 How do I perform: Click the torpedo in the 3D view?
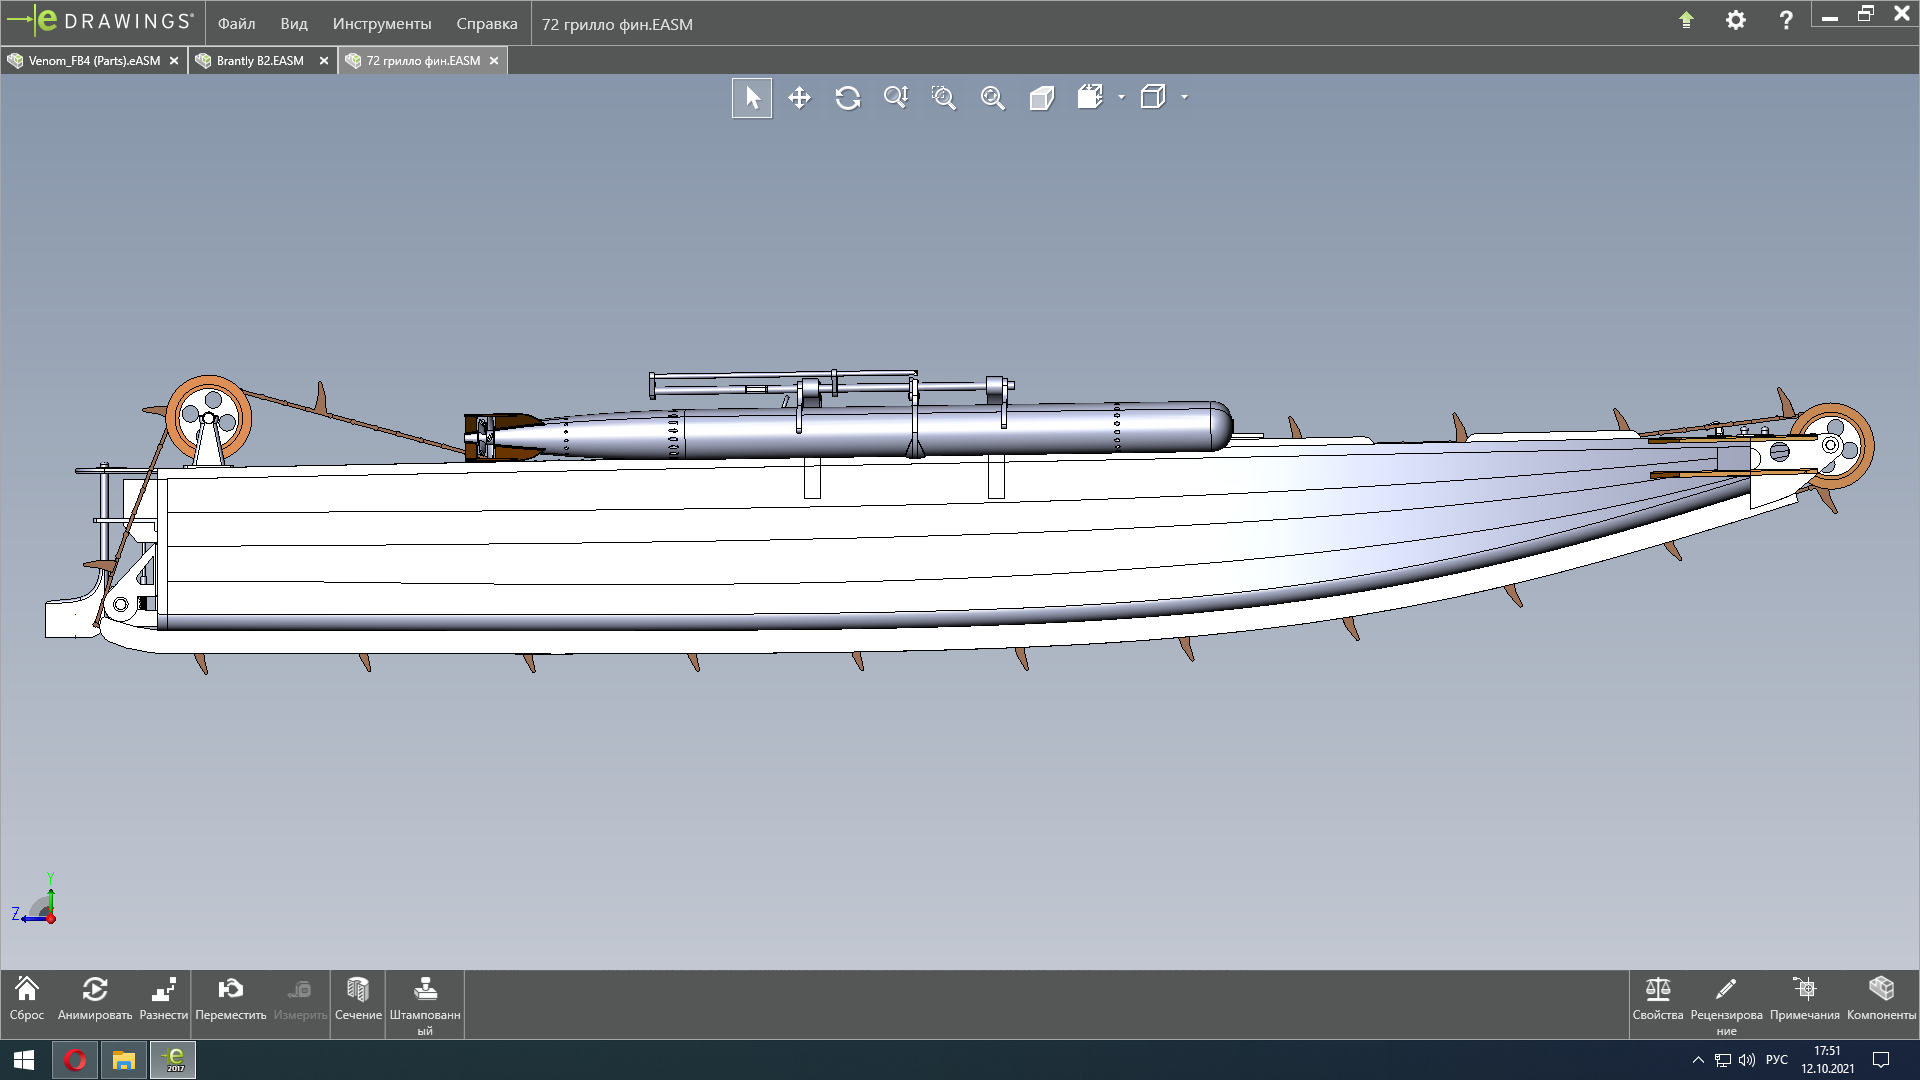848,430
